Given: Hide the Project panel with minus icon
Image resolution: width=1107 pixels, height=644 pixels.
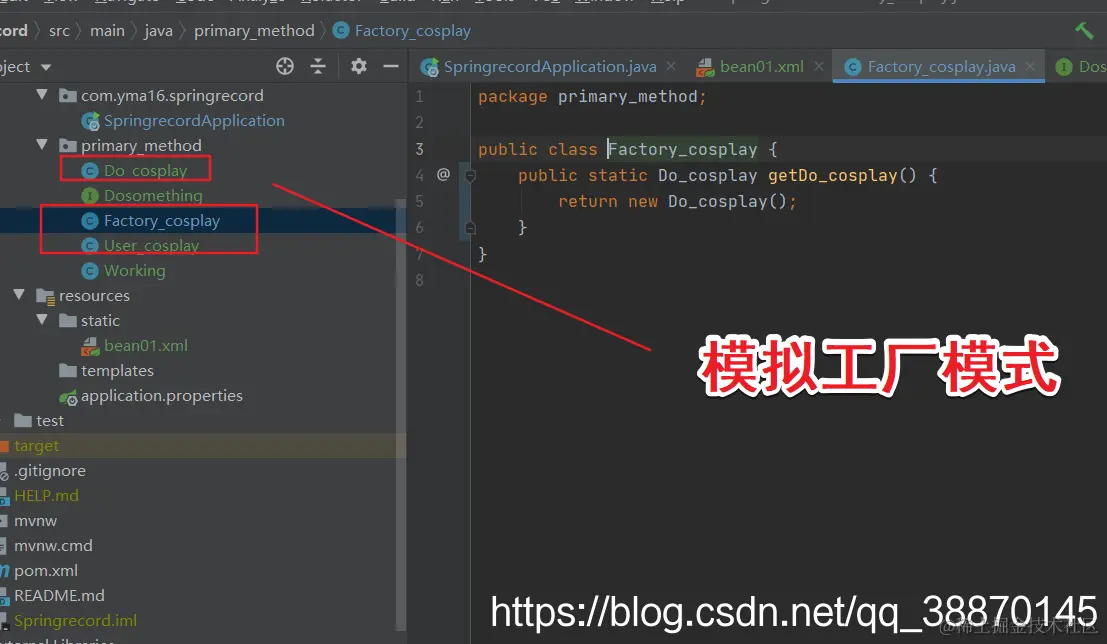Looking at the screenshot, I should click(390, 66).
